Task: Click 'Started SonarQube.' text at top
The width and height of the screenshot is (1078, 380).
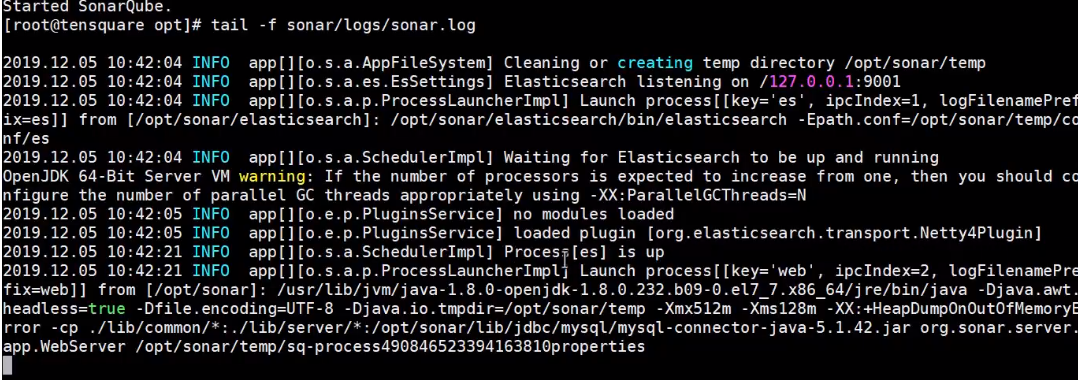Action: (x=87, y=8)
